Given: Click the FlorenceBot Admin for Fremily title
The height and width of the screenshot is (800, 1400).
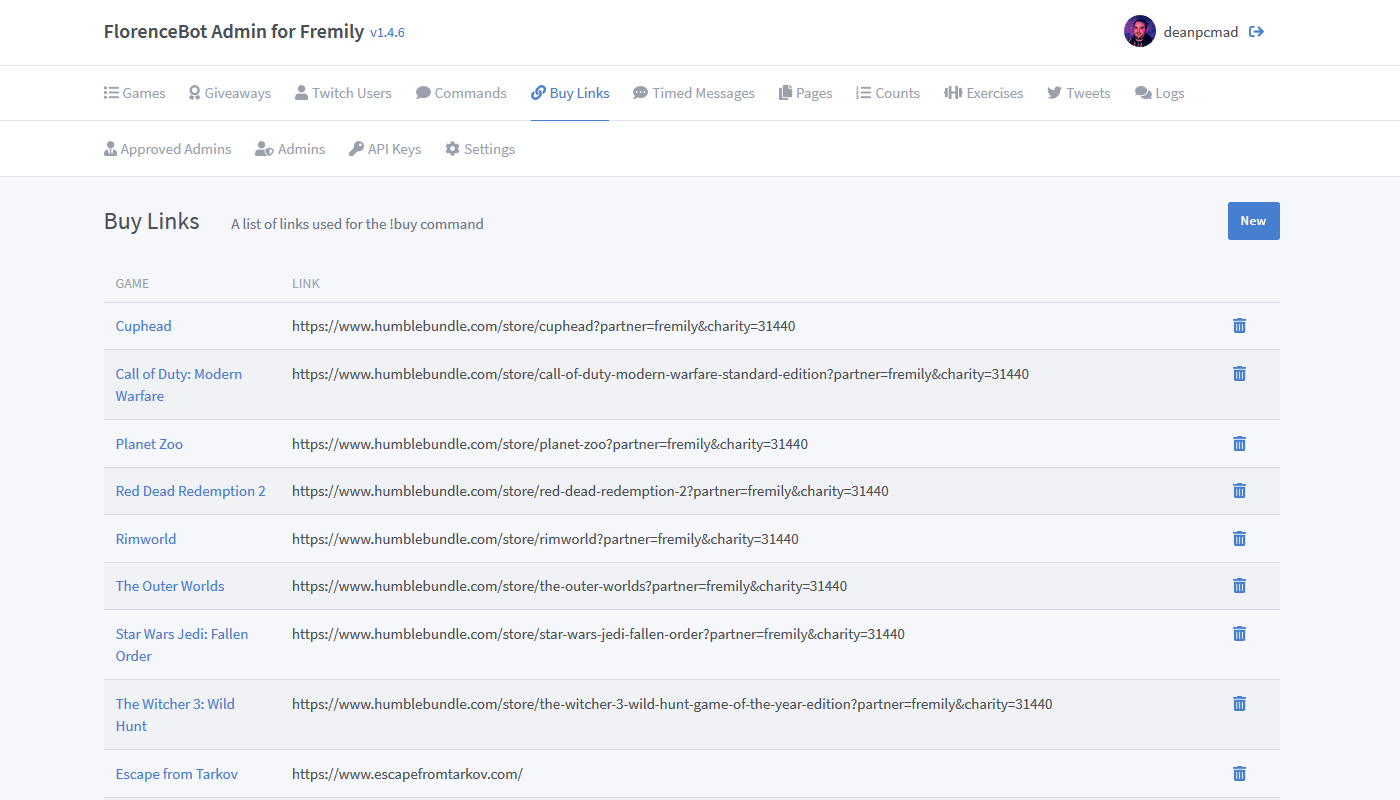Looking at the screenshot, I should 234,31.
